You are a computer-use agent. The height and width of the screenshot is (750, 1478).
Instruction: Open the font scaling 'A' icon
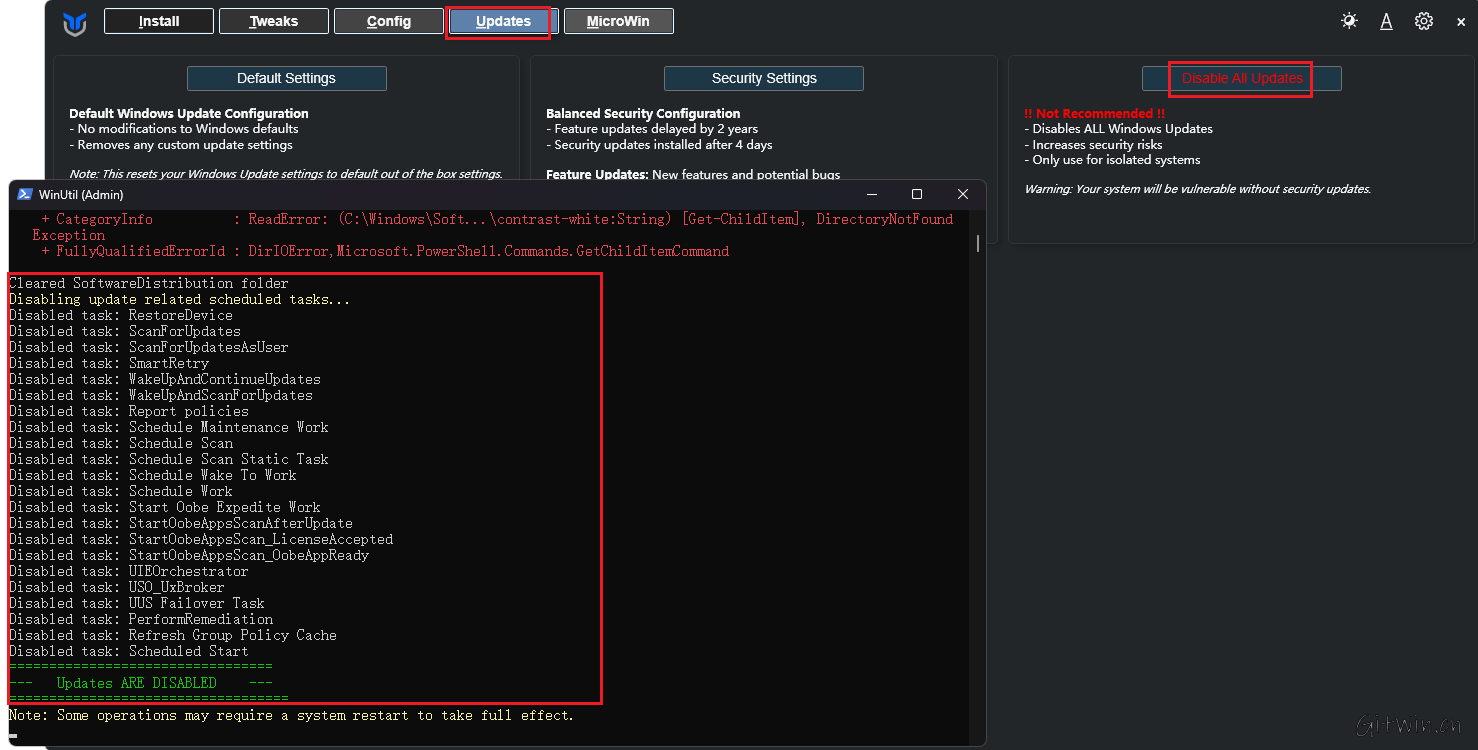(1386, 21)
